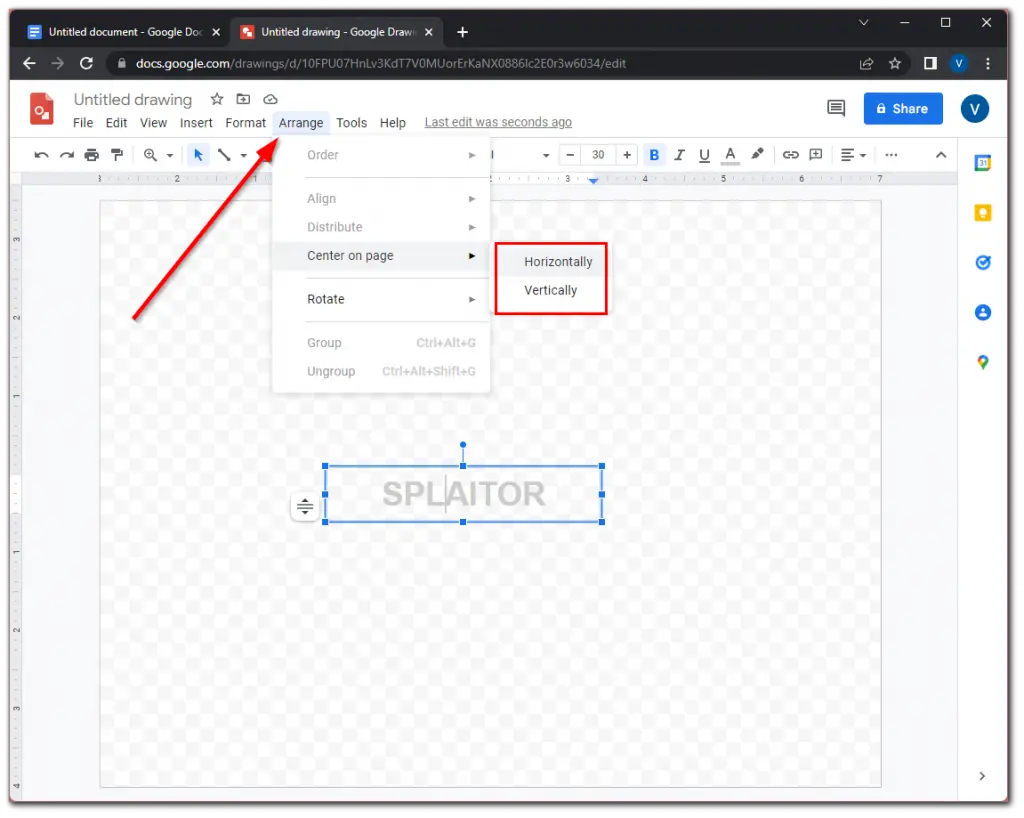Open the Format menu
1024x818 pixels.
pos(245,122)
